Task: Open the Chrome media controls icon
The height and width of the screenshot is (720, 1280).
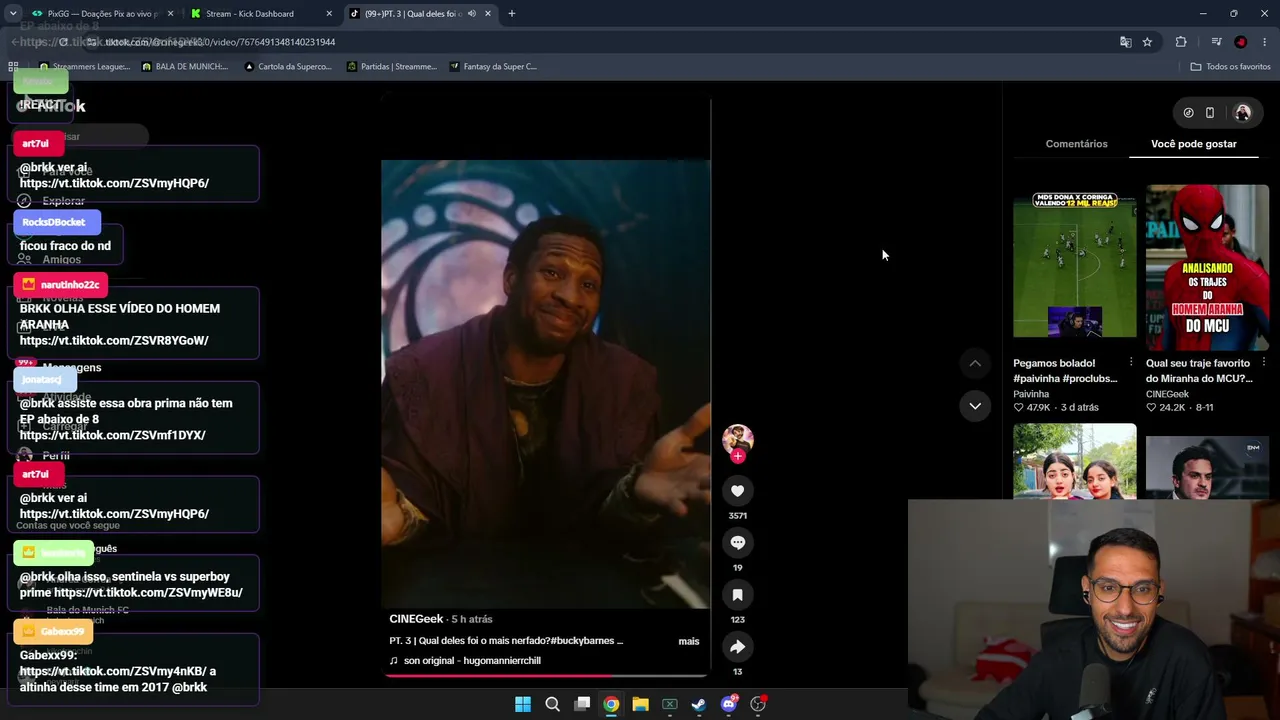Action: (x=1216, y=42)
